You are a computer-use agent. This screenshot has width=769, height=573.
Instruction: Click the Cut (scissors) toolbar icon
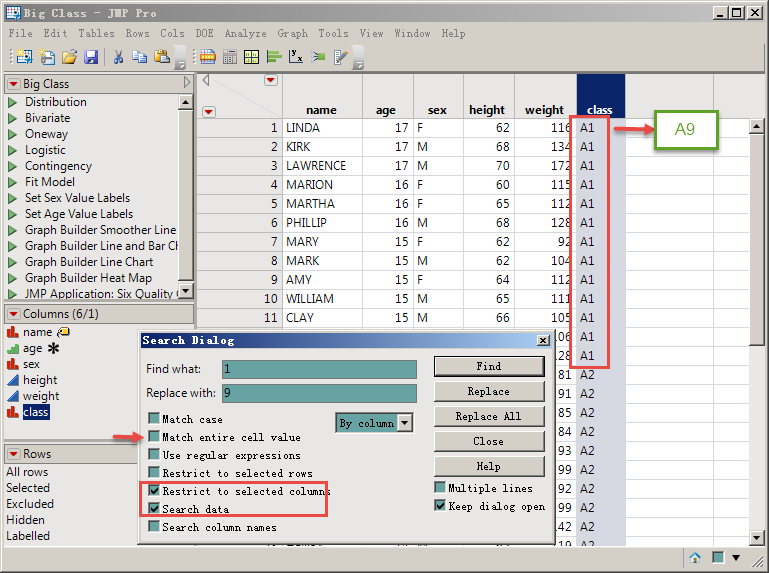118,57
